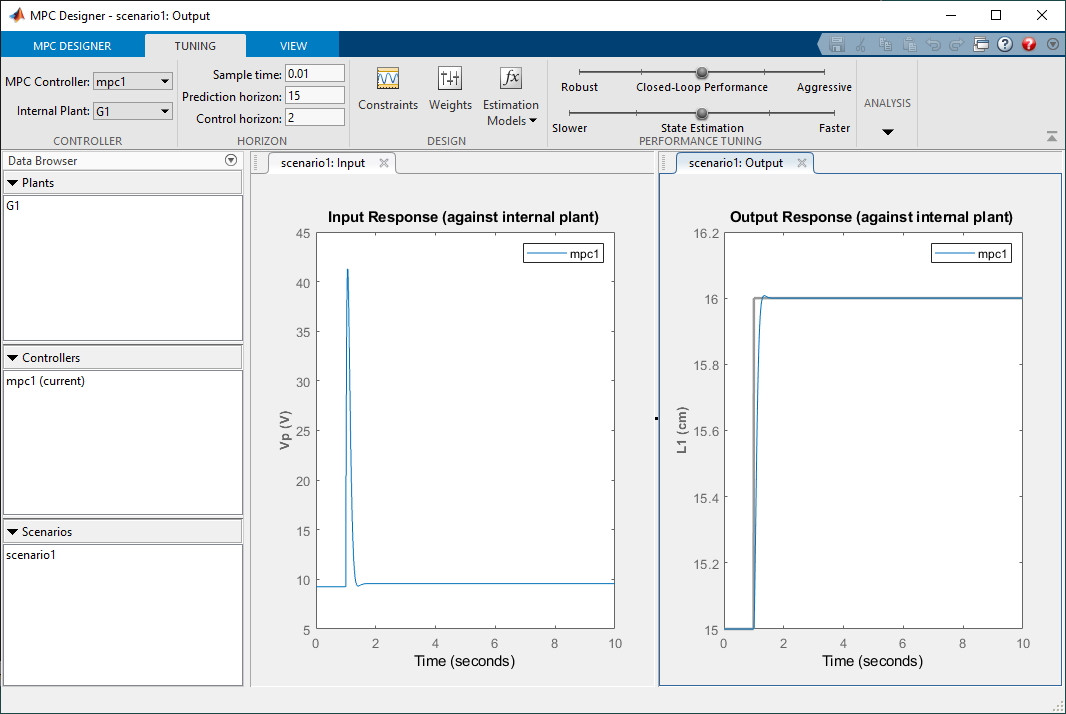Image resolution: width=1066 pixels, height=714 pixels.
Task: Switch to the VIEW tab
Action: pyautogui.click(x=293, y=46)
